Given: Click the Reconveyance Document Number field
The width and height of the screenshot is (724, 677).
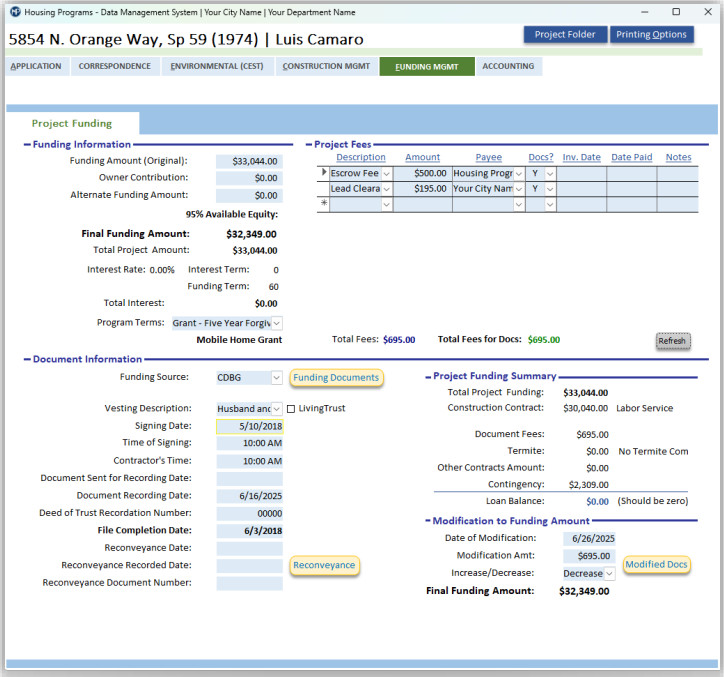Looking at the screenshot, I should pyautogui.click(x=249, y=584).
